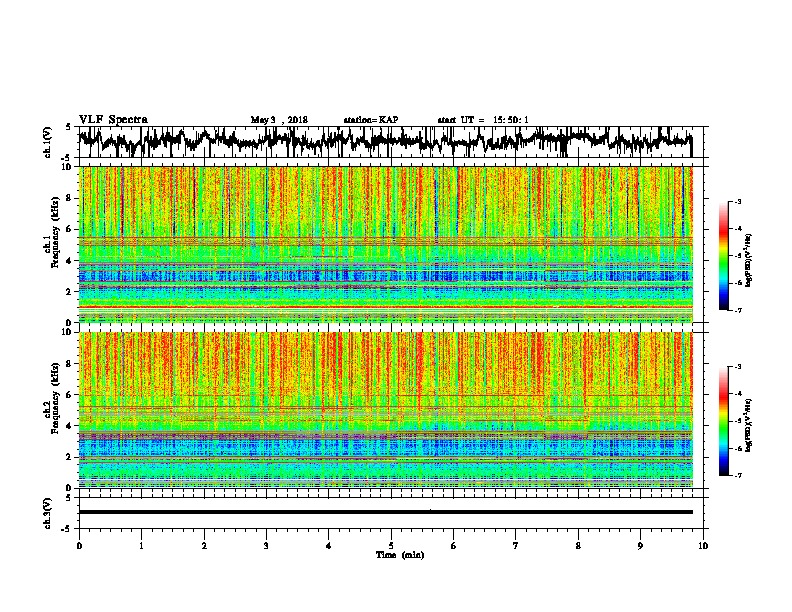Click the 'start UT = 15:50: 1' label

pos(483,120)
